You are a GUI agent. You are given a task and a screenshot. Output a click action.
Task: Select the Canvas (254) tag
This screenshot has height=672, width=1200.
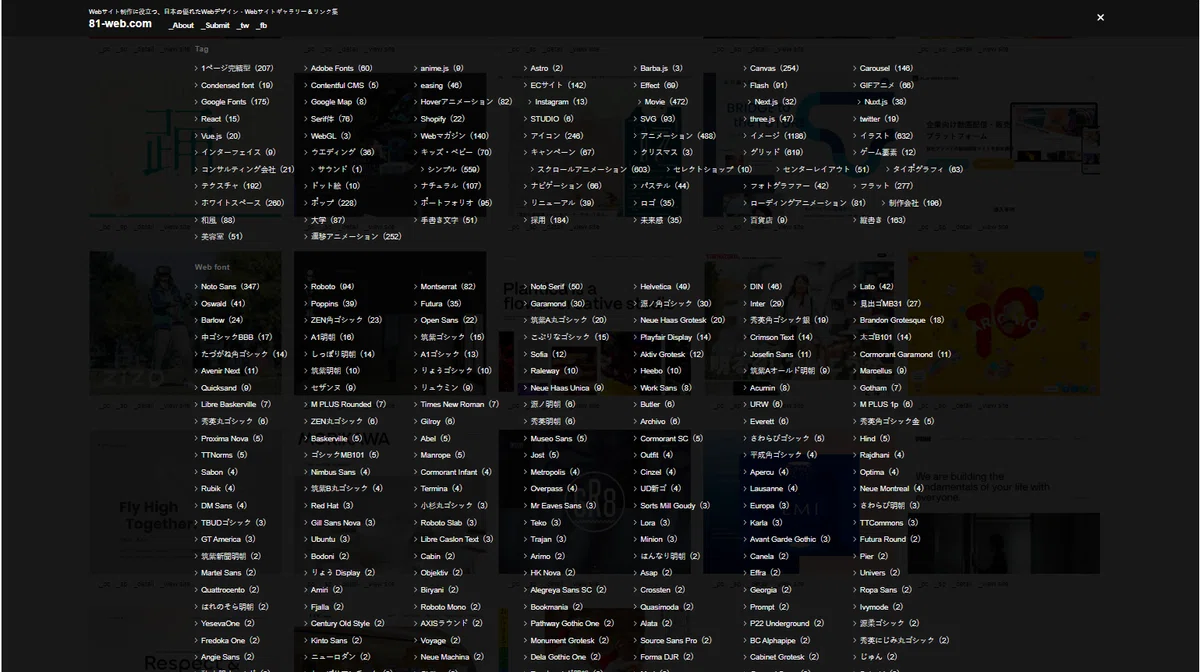(774, 68)
